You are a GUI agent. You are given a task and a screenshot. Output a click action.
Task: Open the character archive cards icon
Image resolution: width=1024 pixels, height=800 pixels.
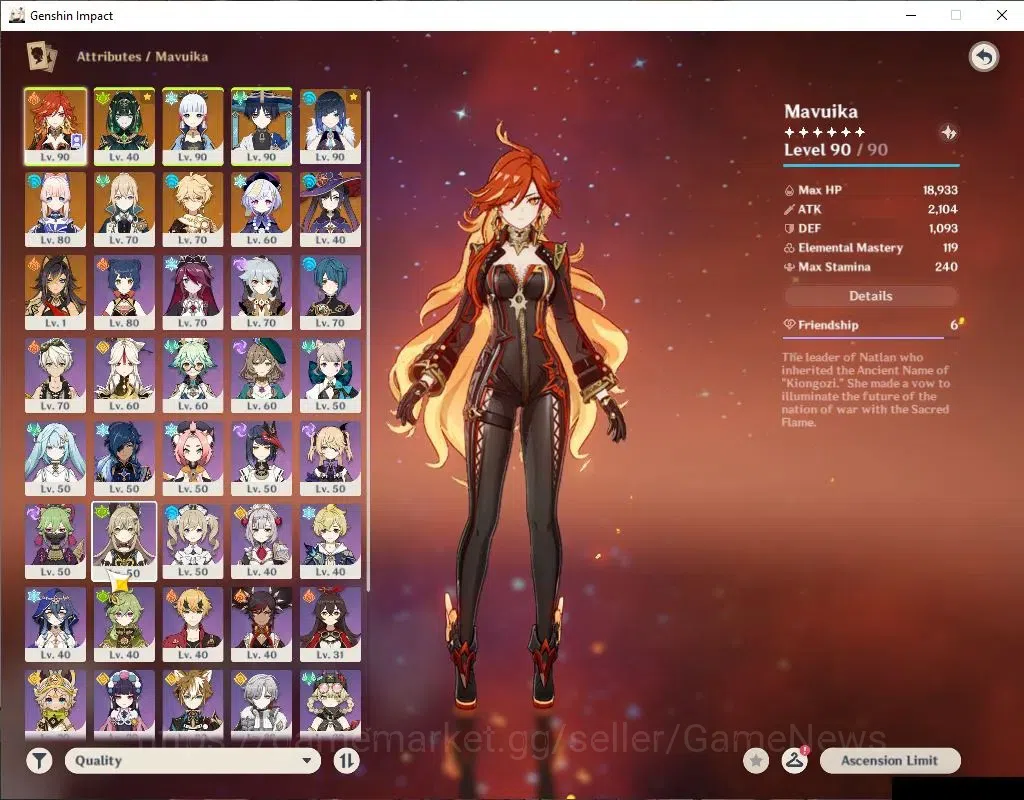pyautogui.click(x=42, y=56)
